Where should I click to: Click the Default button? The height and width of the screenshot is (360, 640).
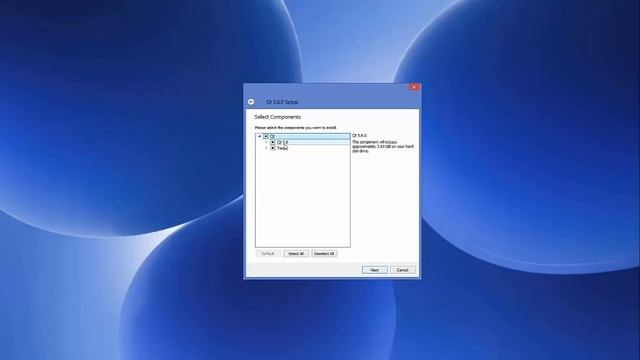(x=268, y=253)
